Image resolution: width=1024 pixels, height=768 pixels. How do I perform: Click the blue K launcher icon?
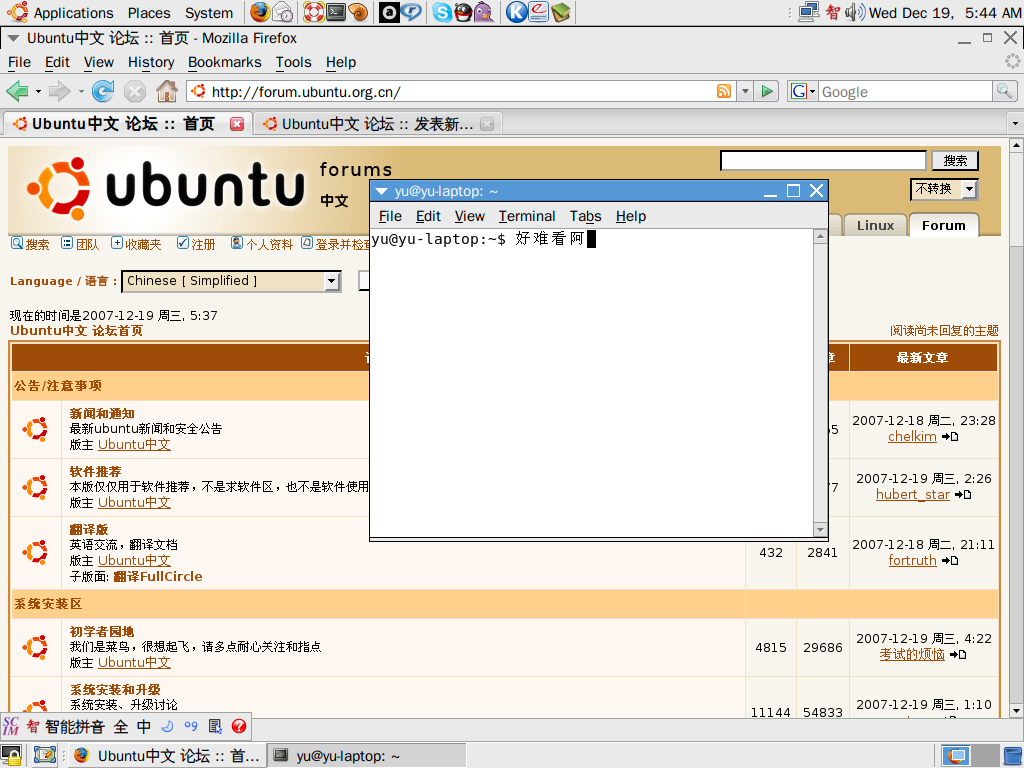517,12
